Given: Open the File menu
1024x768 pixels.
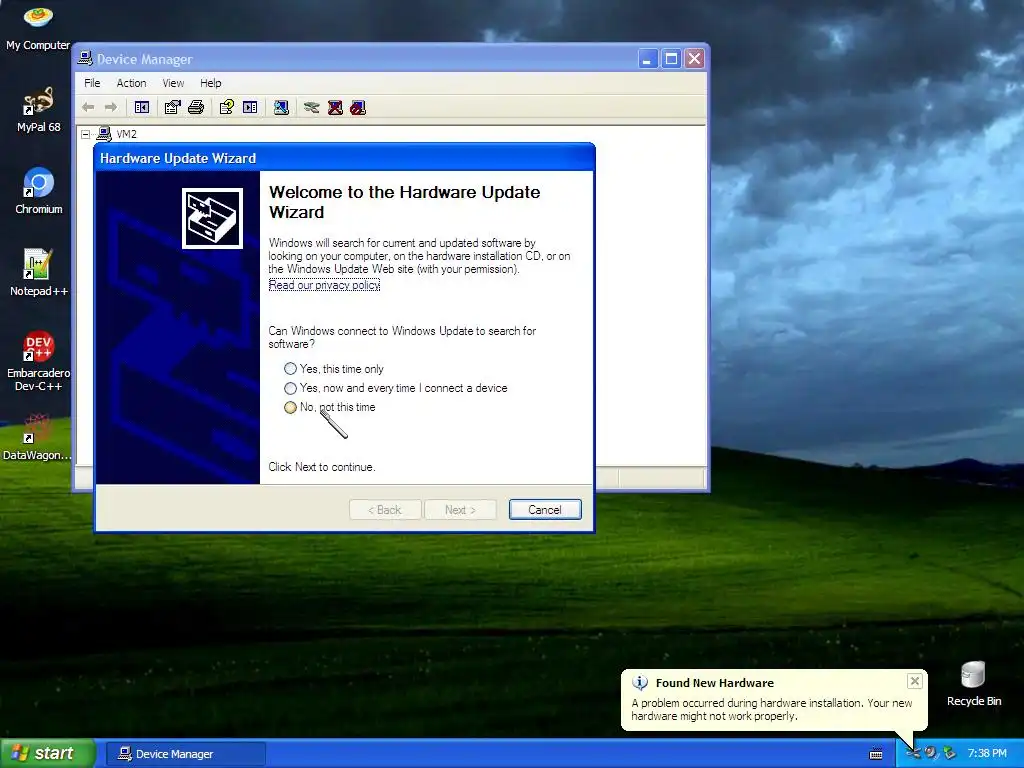Looking at the screenshot, I should coord(92,83).
